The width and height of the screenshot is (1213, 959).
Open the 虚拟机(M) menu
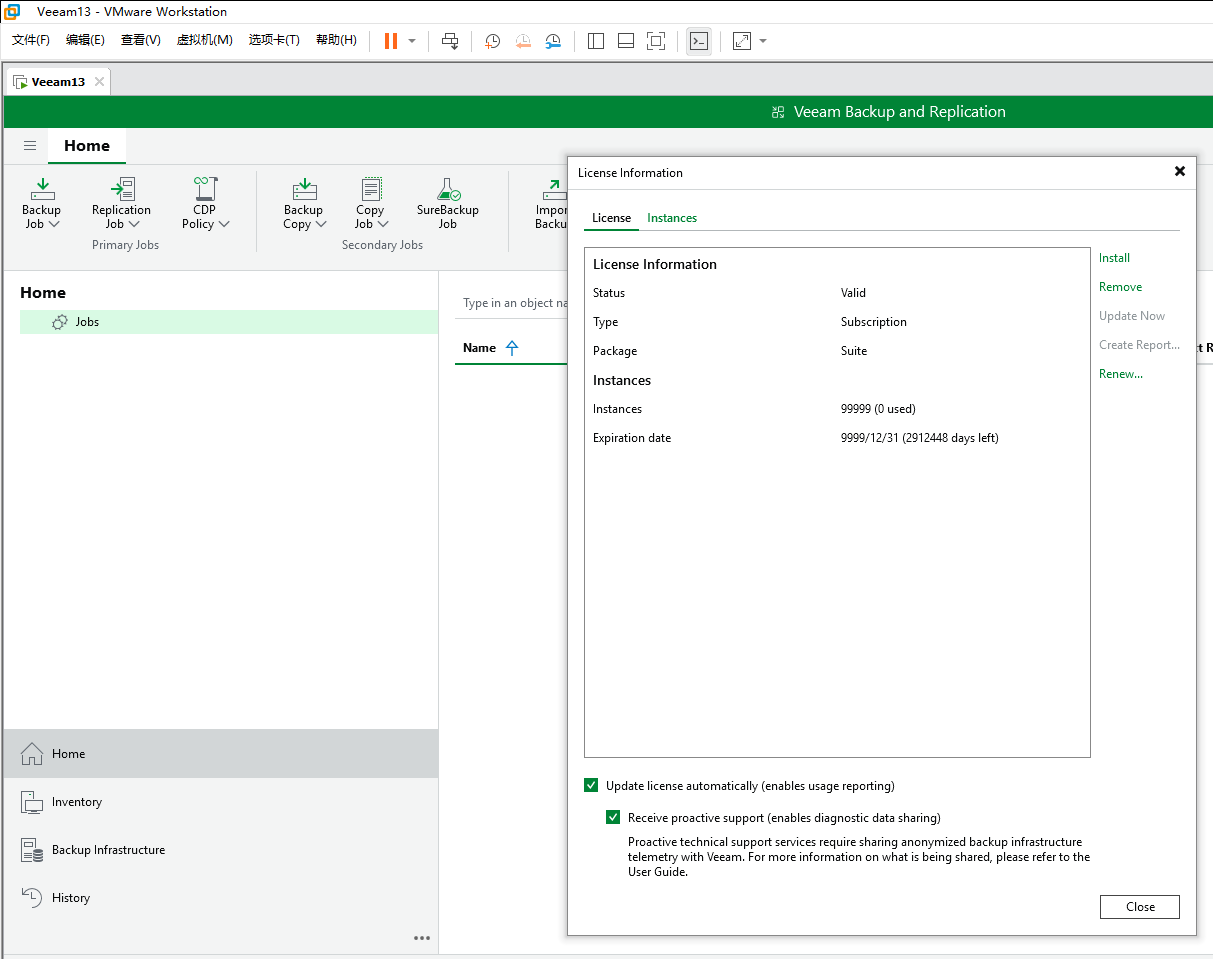(204, 40)
